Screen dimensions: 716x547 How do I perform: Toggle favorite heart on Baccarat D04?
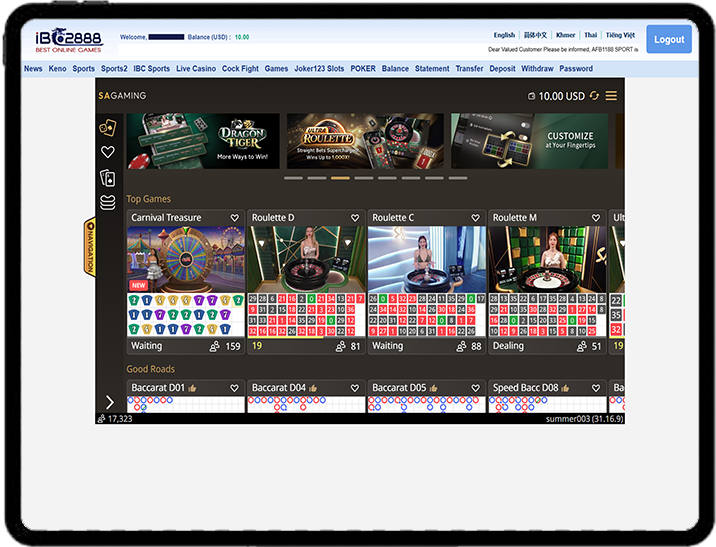[x=355, y=388]
